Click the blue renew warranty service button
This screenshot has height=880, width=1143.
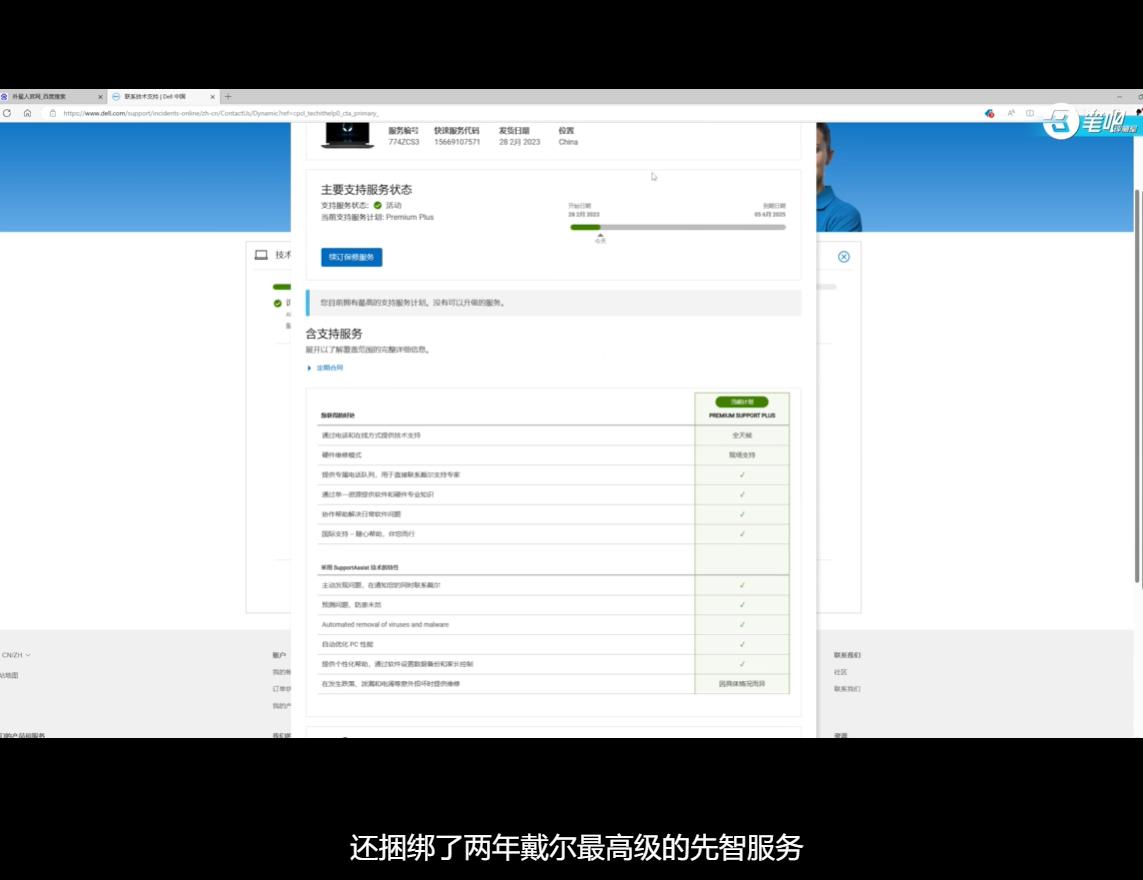(351, 257)
